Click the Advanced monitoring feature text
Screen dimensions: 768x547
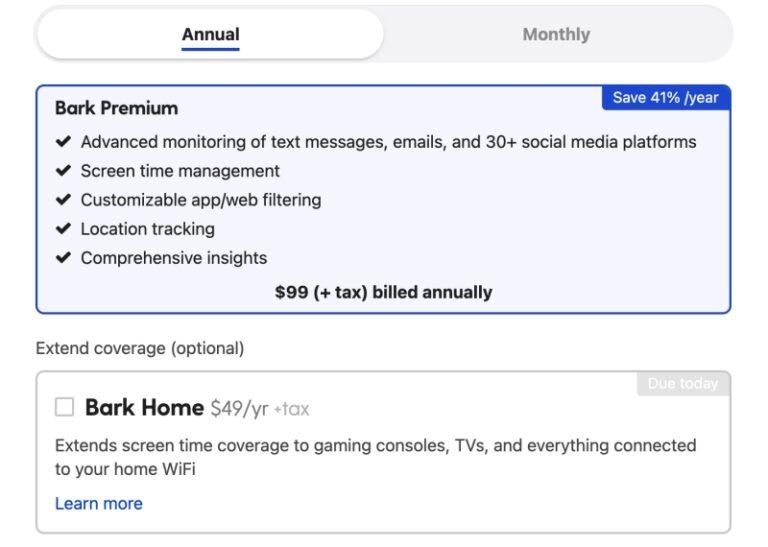[x=388, y=142]
